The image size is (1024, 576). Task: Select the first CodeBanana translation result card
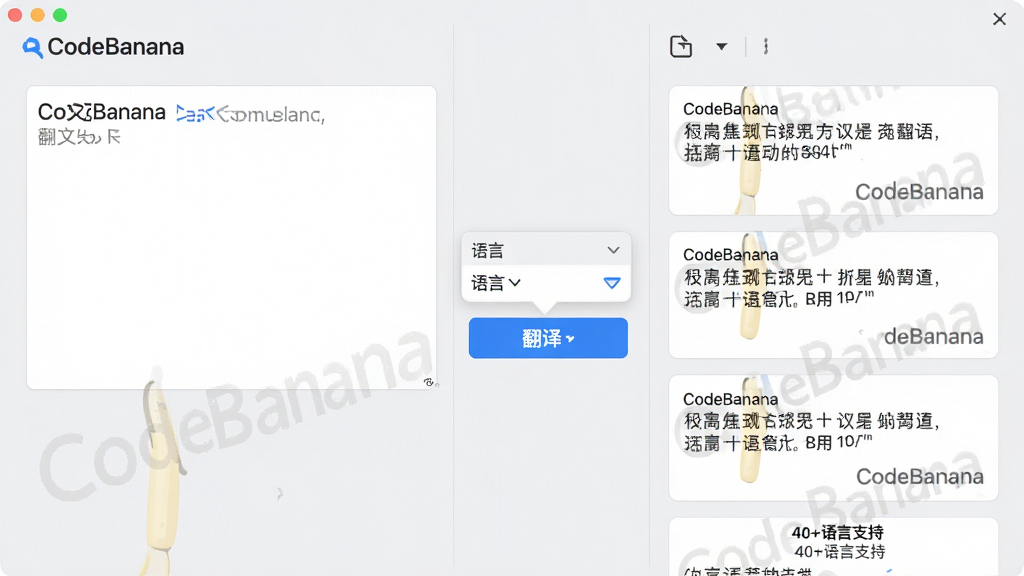point(833,150)
